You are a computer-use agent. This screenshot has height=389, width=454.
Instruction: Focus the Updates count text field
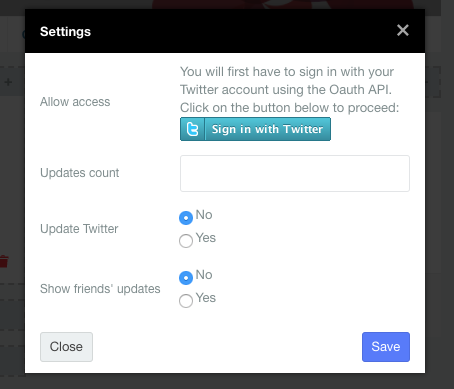tap(295, 173)
